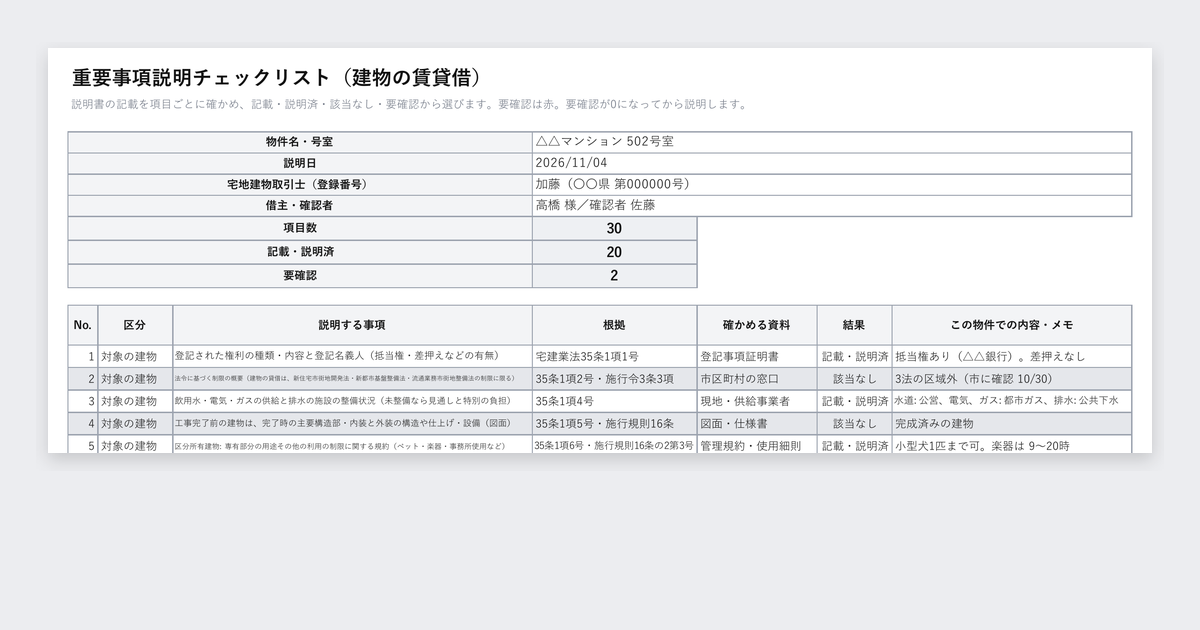The height and width of the screenshot is (630, 1200).
Task: Select 対象の建物 in row 3
Action: point(135,401)
